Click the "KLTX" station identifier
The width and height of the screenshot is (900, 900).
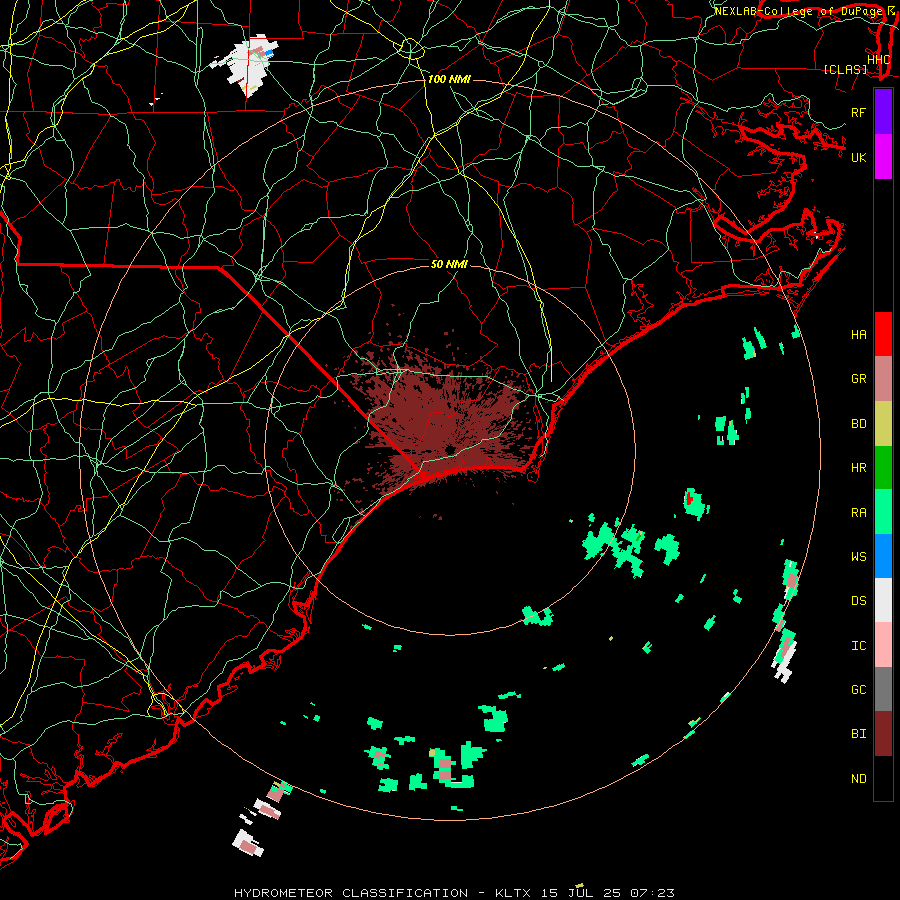point(513,893)
